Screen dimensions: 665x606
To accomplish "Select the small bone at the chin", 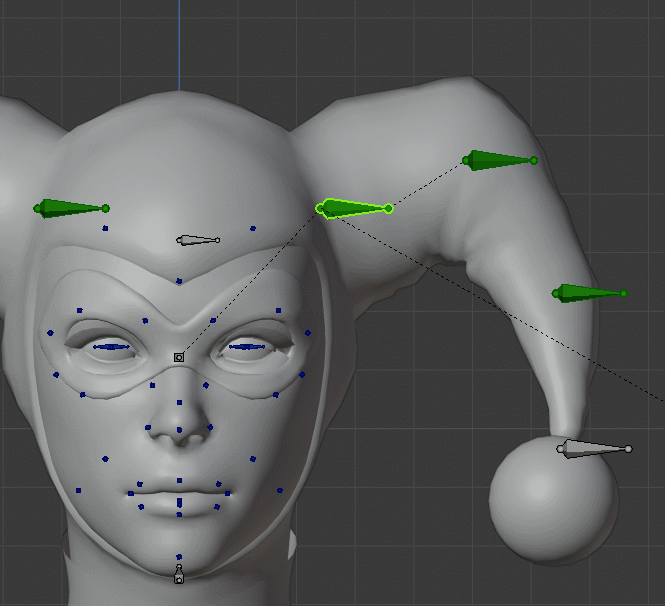I will pyautogui.click(x=179, y=574).
